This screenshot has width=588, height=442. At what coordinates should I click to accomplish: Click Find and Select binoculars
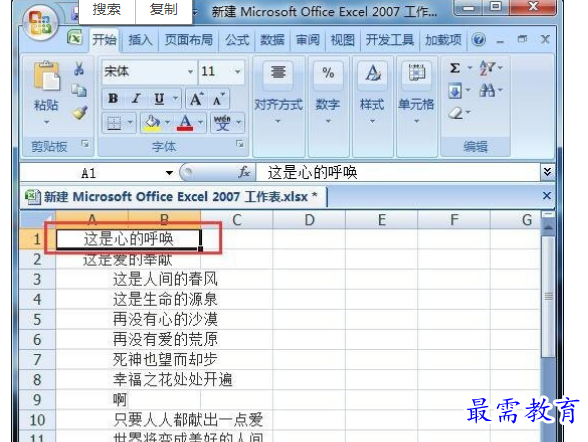point(487,90)
